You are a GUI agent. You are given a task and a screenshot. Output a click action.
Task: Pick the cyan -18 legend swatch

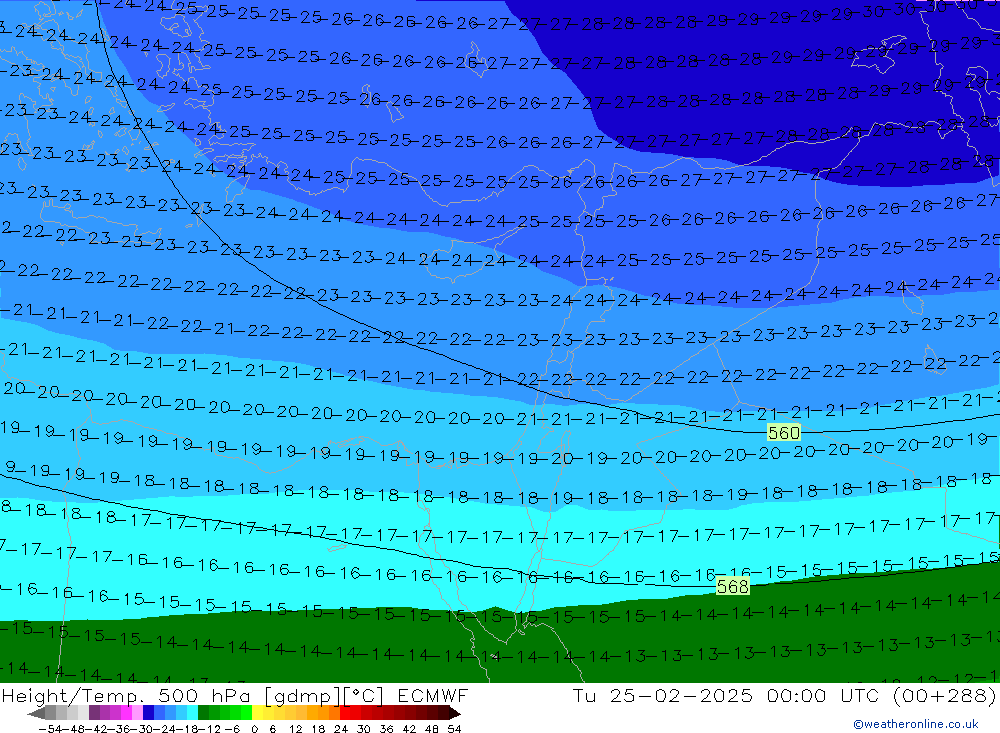point(192,713)
